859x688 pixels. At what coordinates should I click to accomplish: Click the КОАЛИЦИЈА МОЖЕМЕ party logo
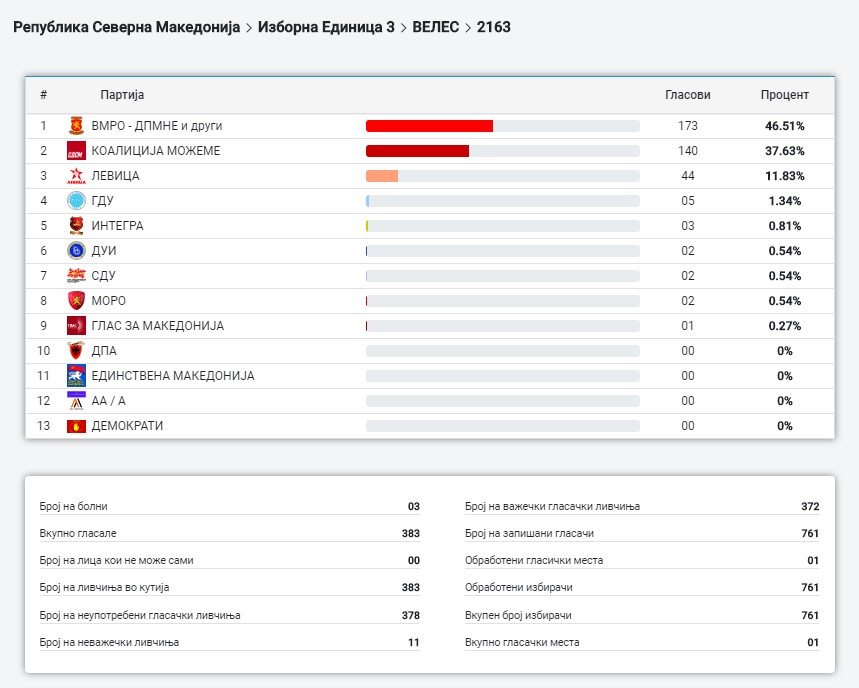click(75, 151)
